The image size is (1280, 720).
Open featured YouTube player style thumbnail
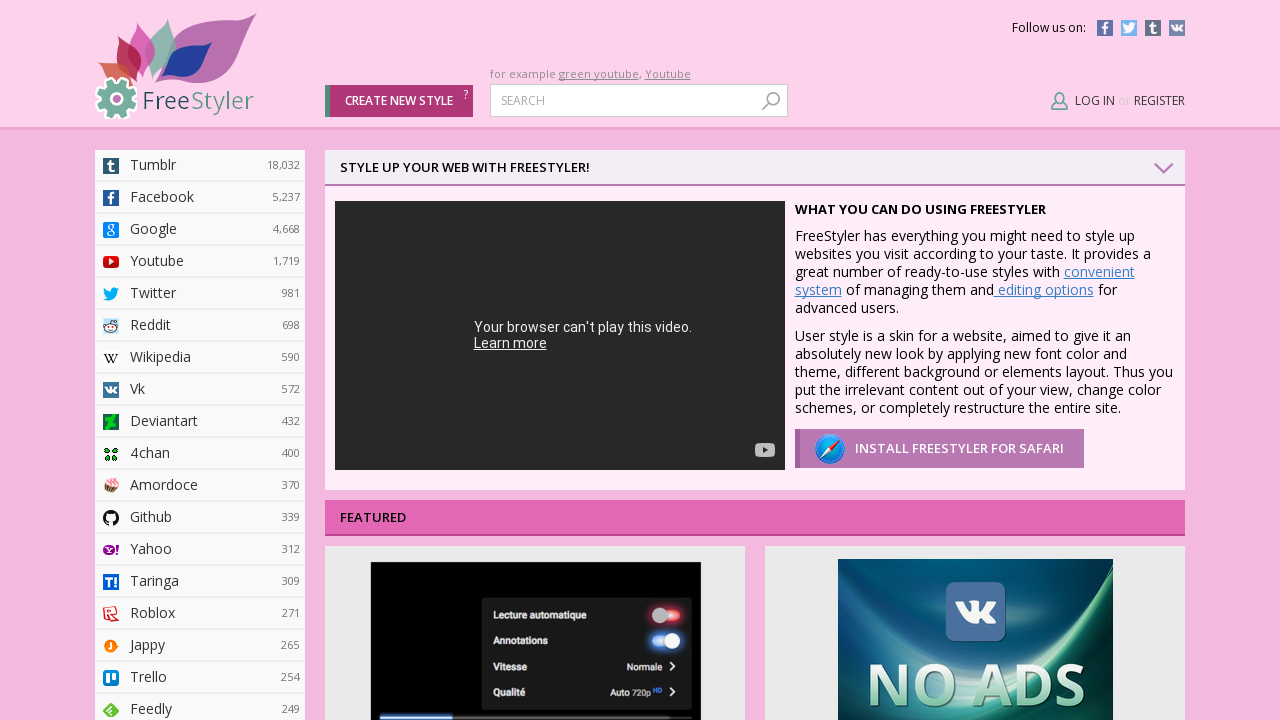(535, 641)
